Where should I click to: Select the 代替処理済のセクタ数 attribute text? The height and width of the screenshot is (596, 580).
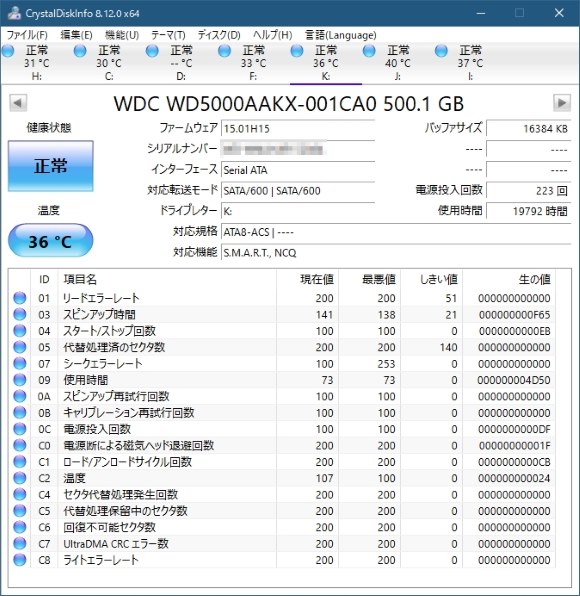point(114,347)
